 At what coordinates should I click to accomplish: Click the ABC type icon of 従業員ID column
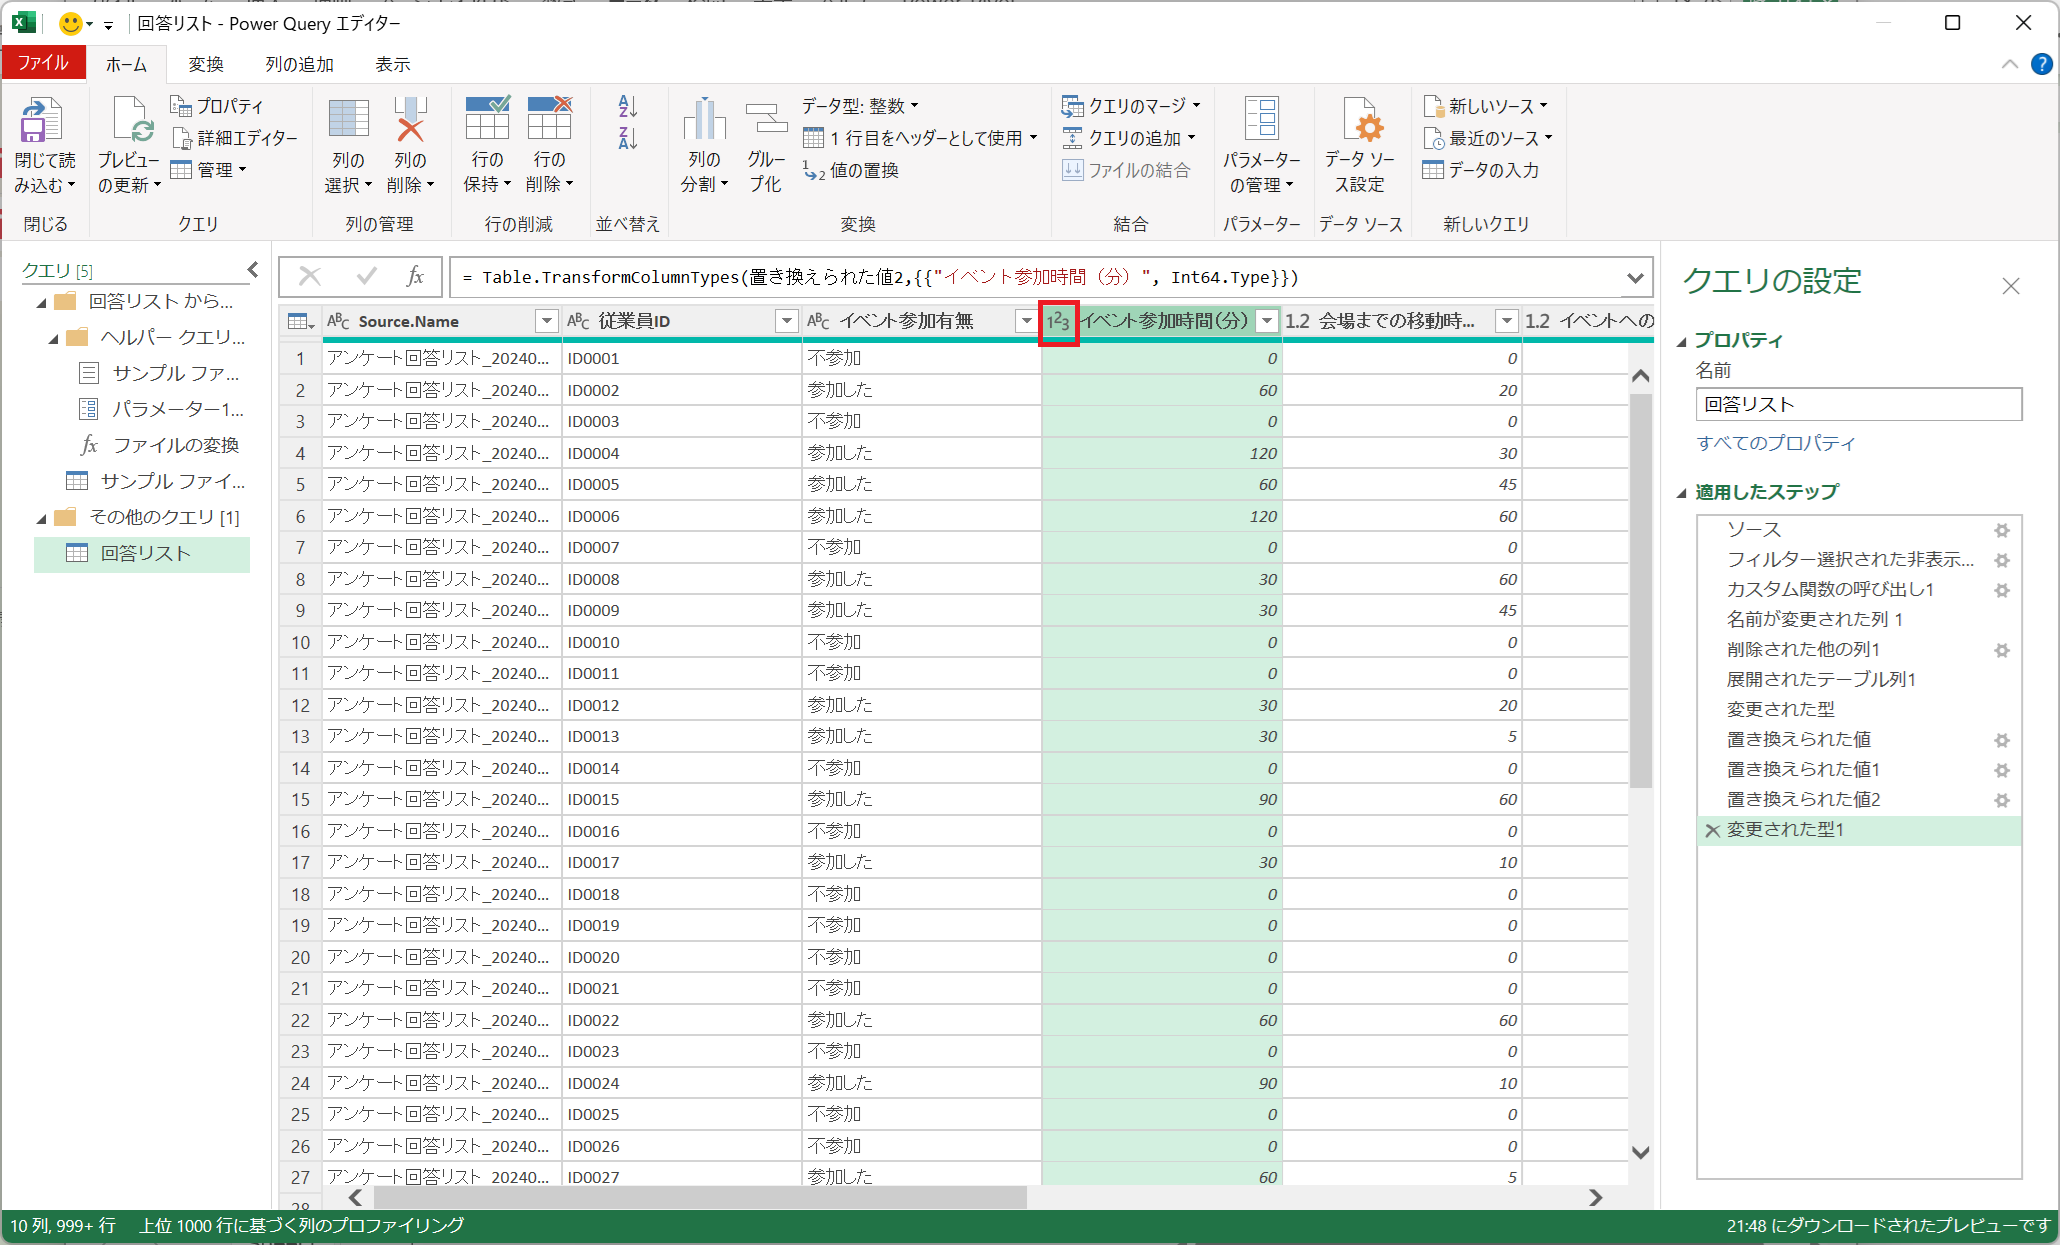pyautogui.click(x=578, y=321)
